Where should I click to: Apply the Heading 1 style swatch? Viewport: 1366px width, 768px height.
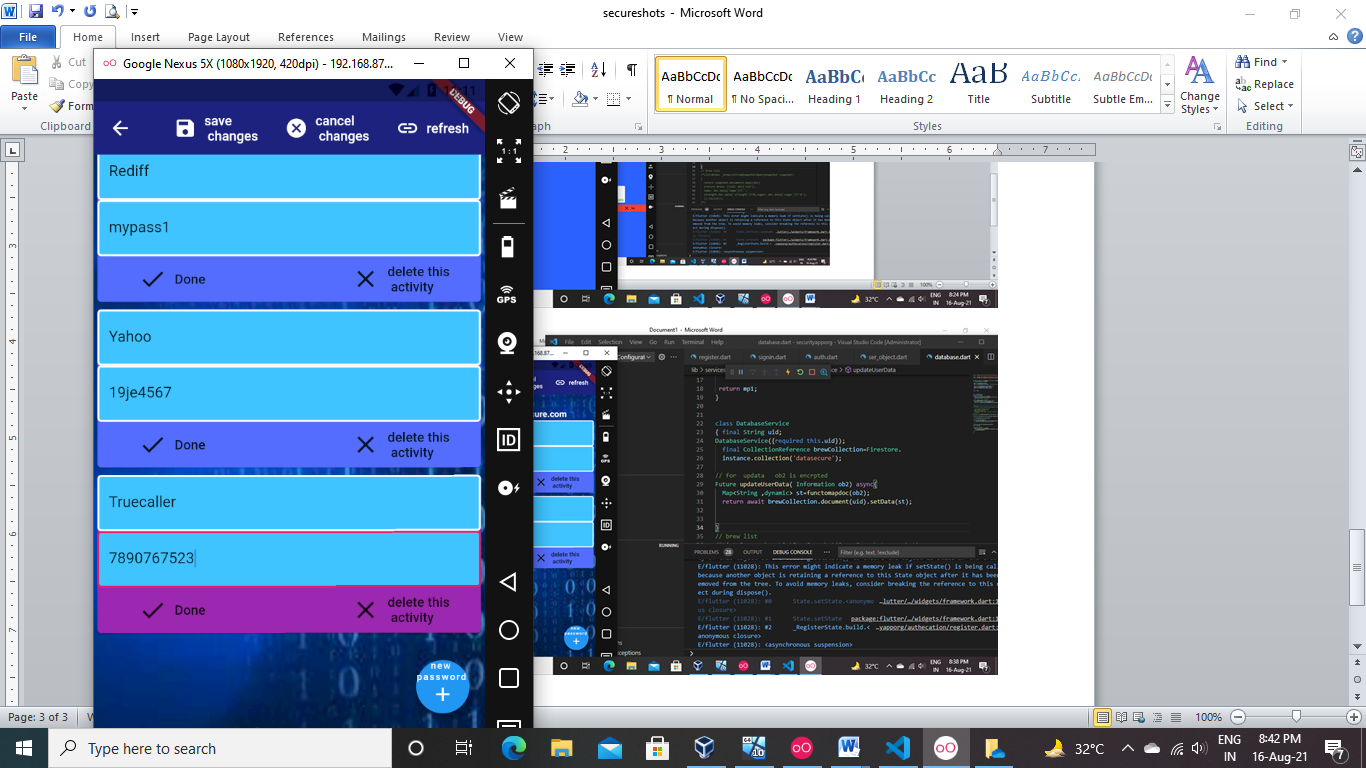835,83
